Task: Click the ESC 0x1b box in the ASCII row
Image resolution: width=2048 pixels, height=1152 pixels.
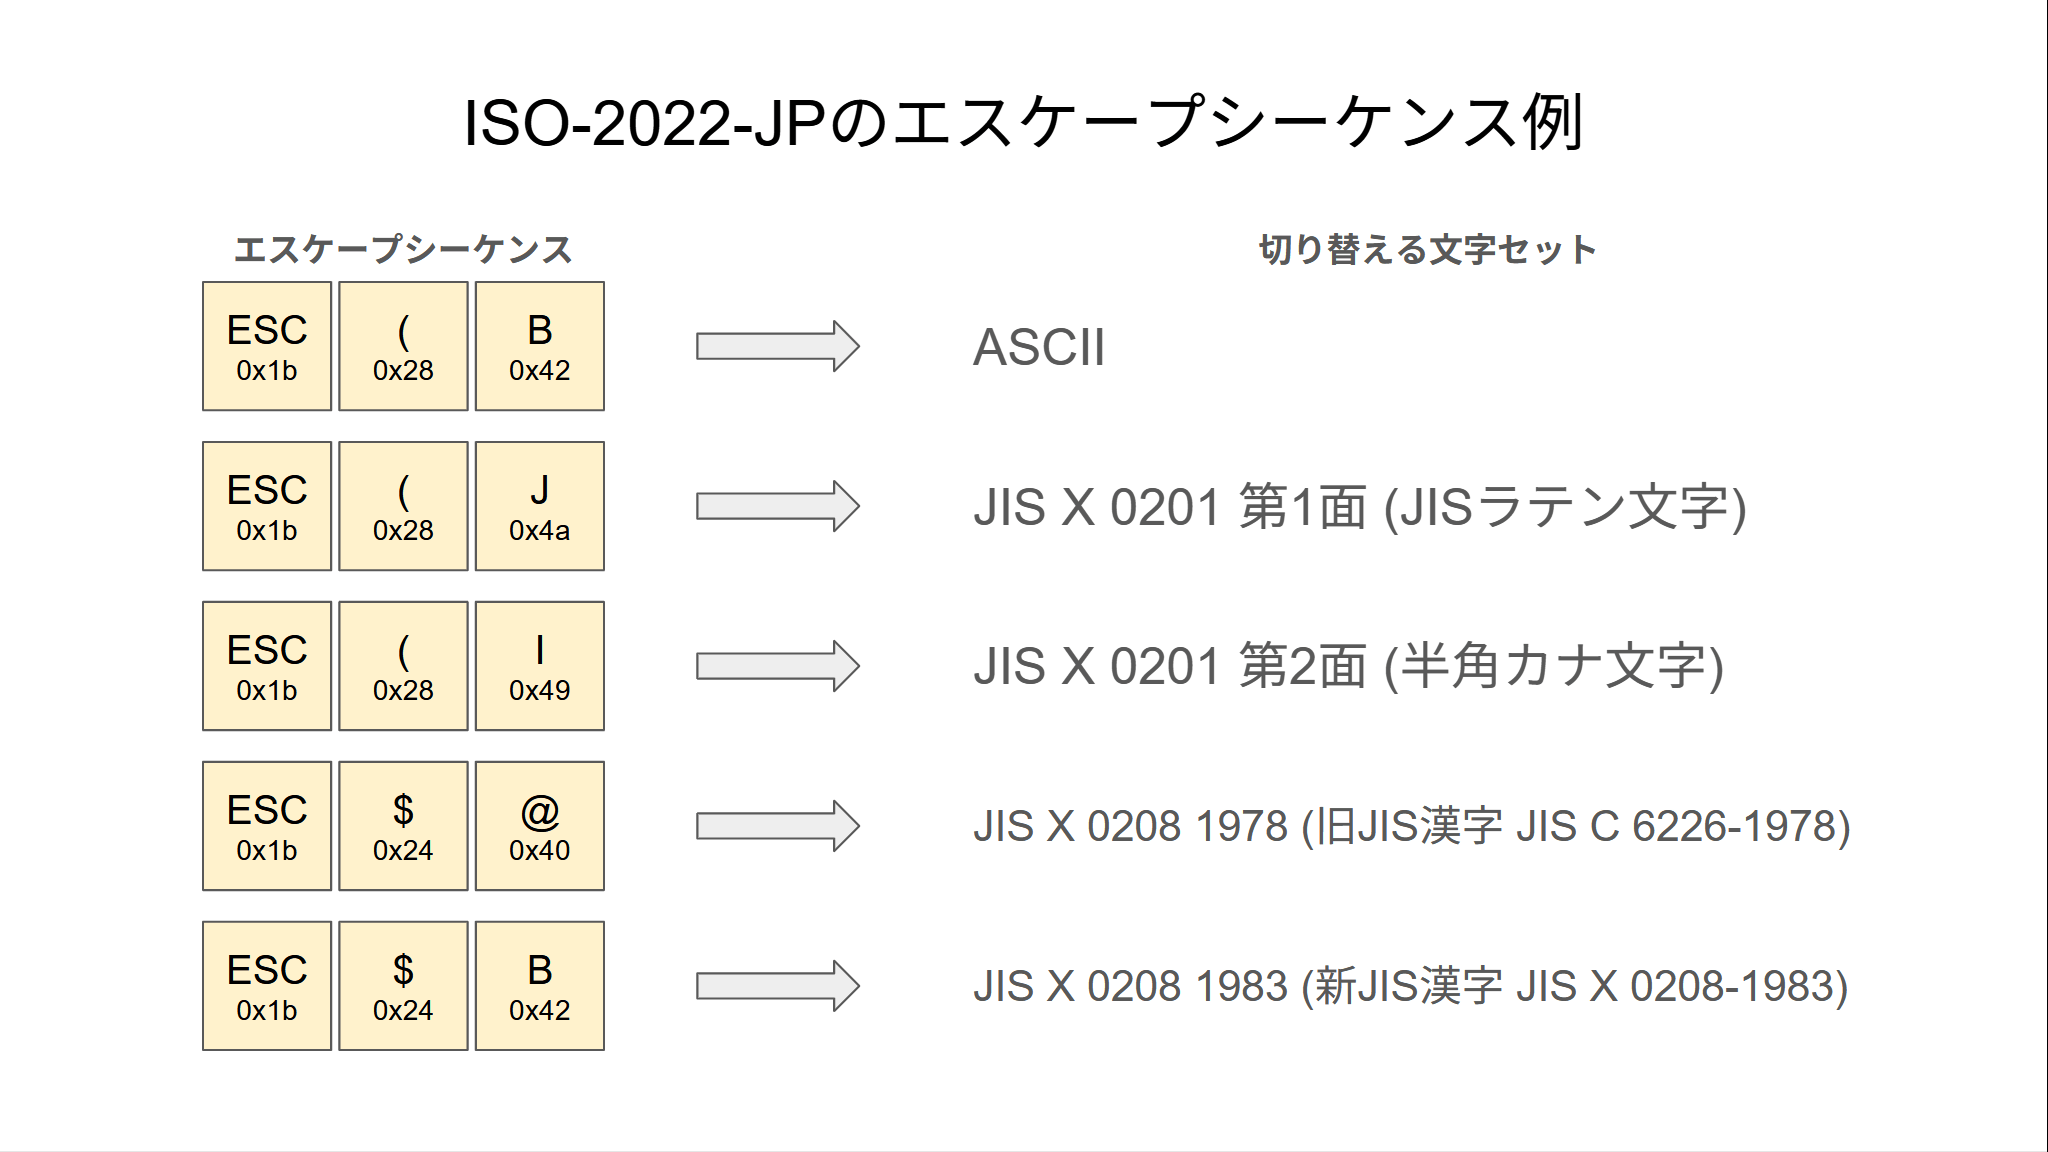Action: (x=267, y=346)
